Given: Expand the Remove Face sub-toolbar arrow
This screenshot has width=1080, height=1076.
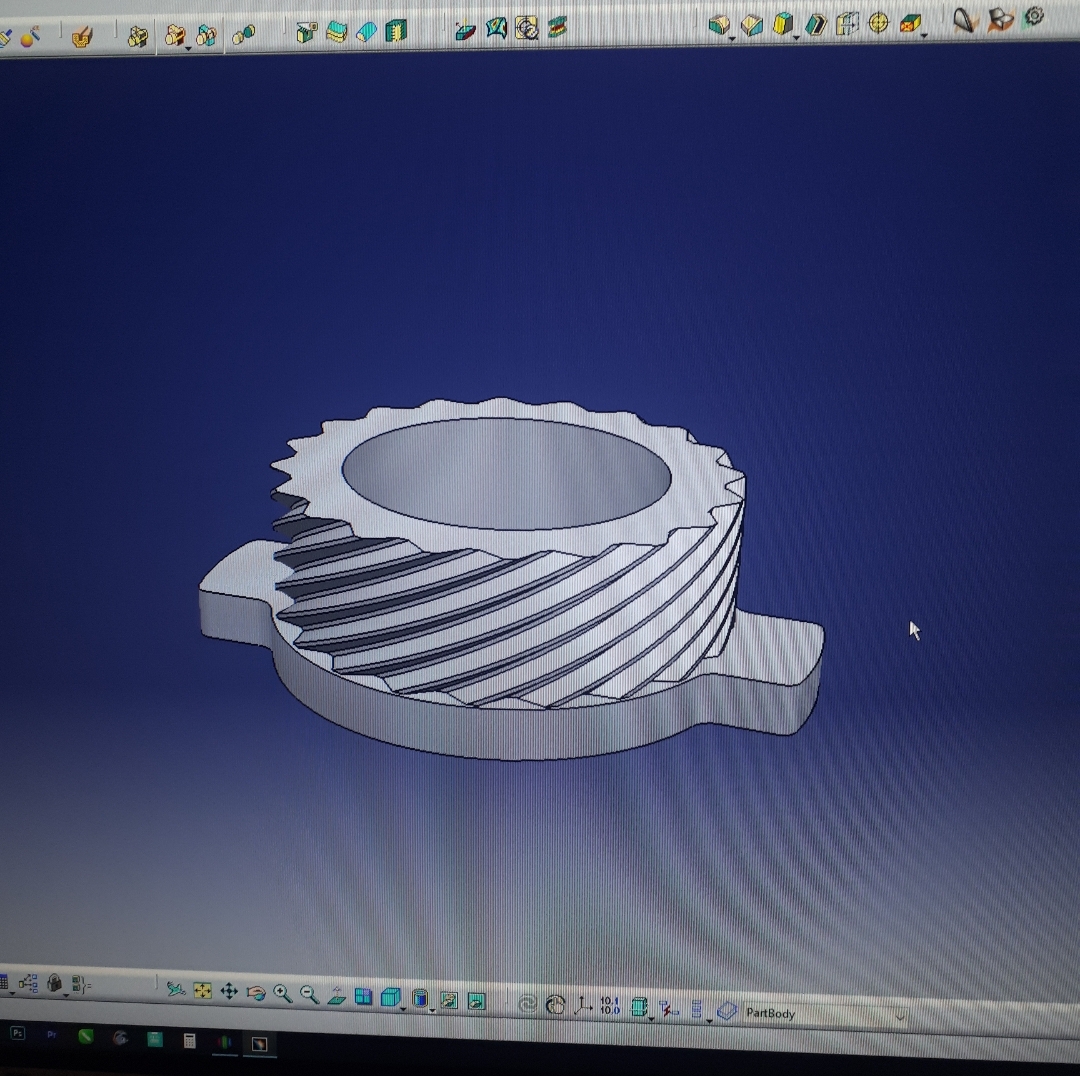Looking at the screenshot, I should [924, 36].
